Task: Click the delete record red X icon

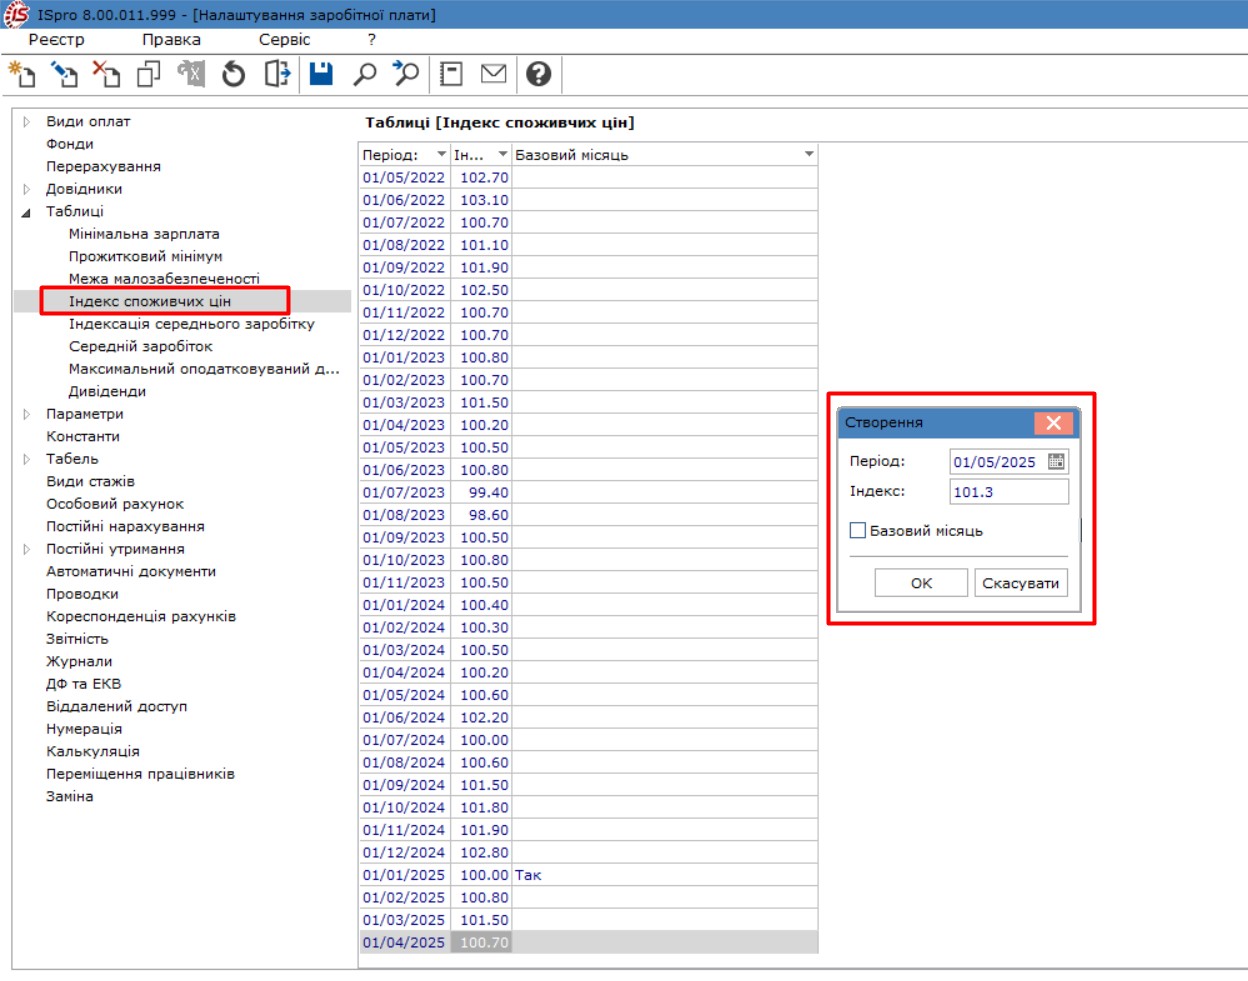Action: coord(106,74)
